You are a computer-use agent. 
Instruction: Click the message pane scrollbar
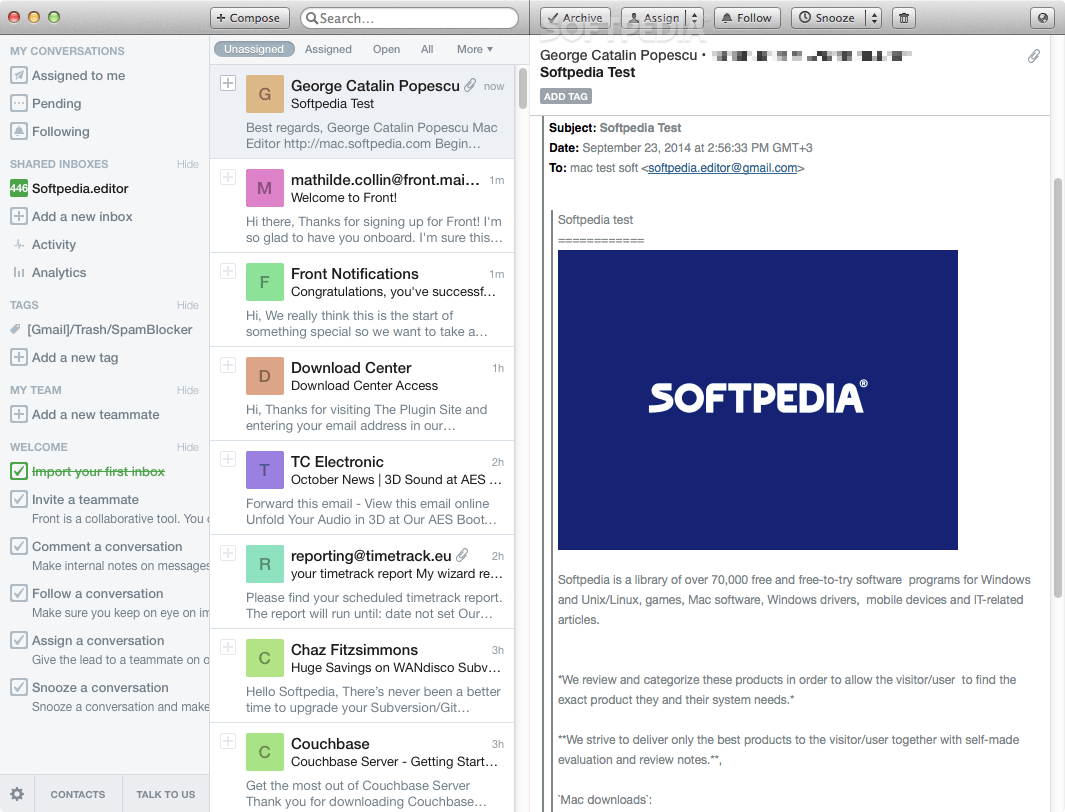tap(1058, 388)
